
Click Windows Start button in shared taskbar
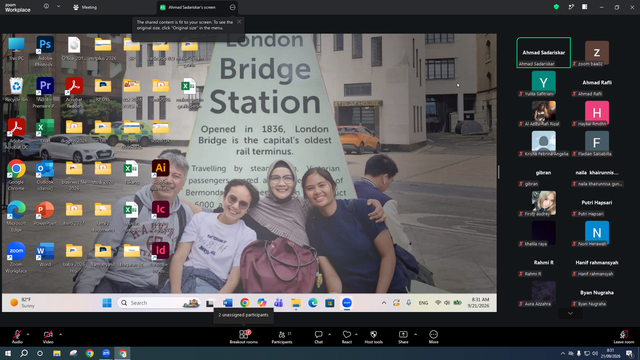(x=107, y=303)
